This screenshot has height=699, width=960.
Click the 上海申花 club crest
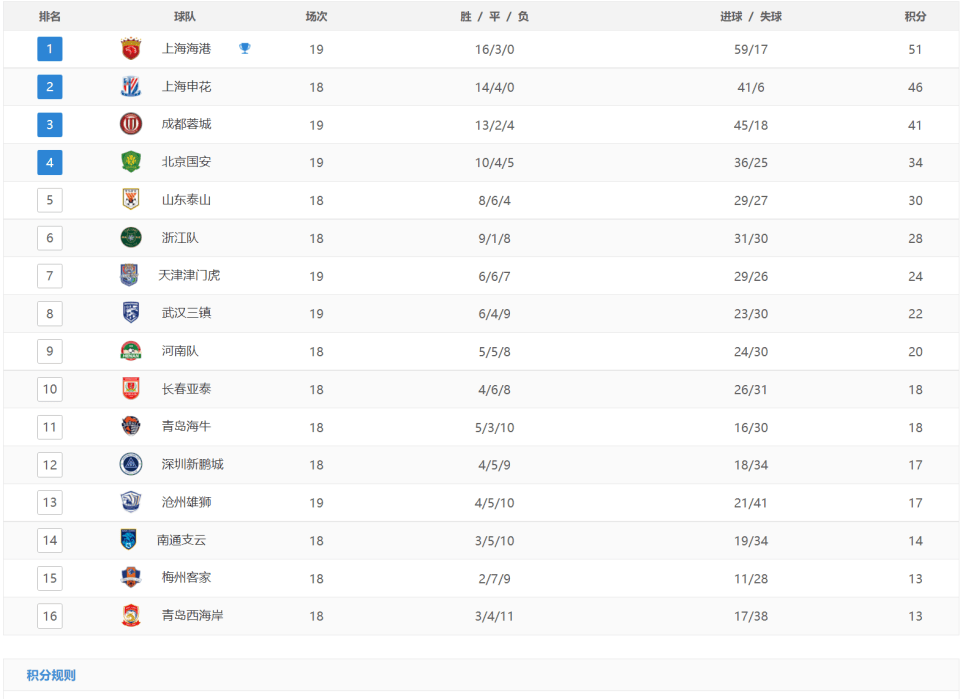[130, 87]
